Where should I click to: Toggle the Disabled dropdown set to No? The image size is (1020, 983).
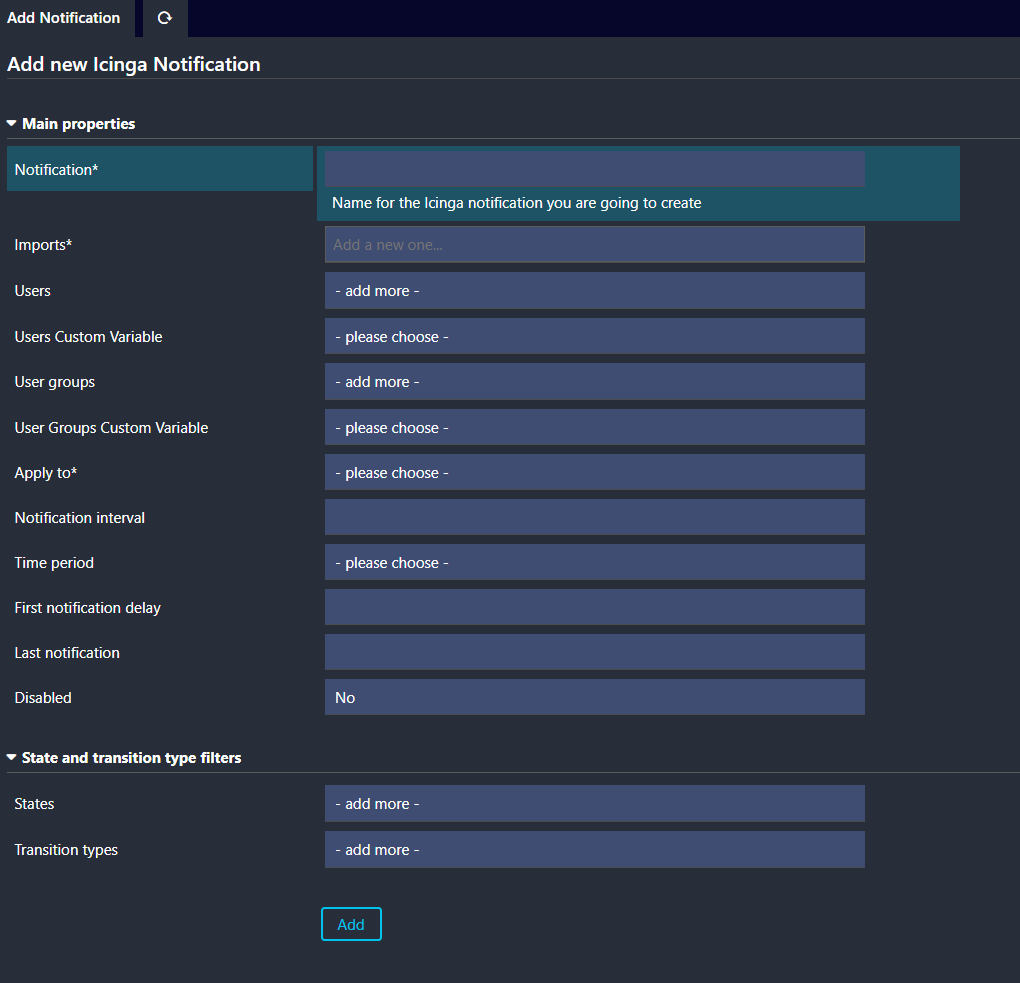(594, 698)
